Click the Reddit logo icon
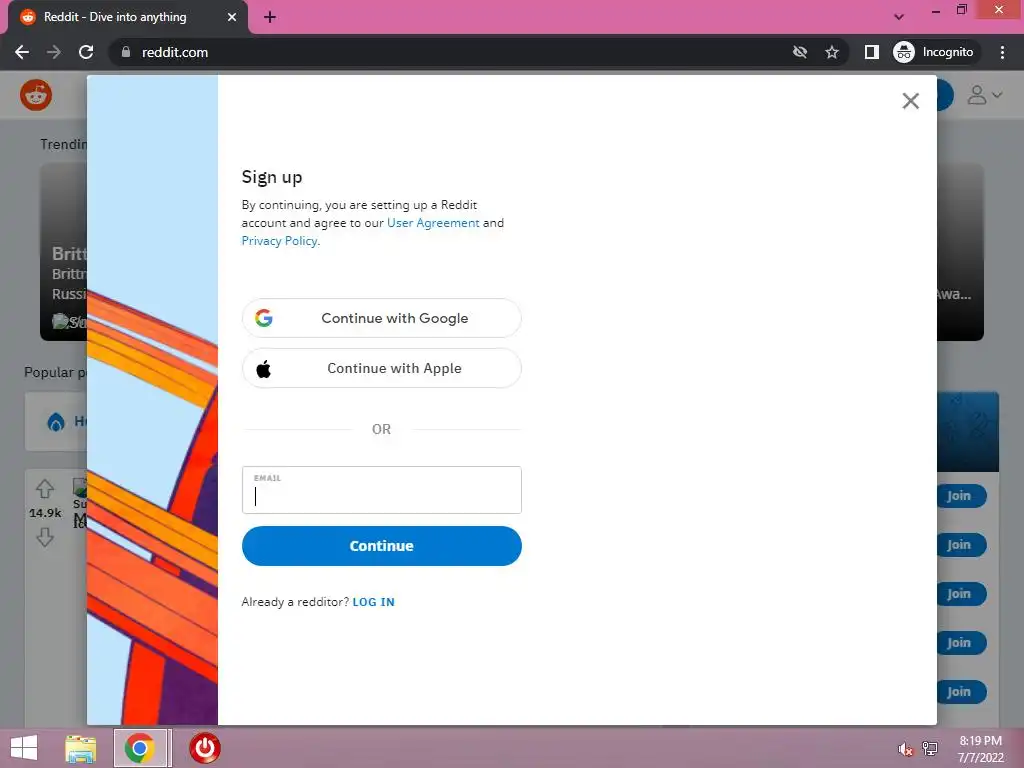 (x=36, y=95)
